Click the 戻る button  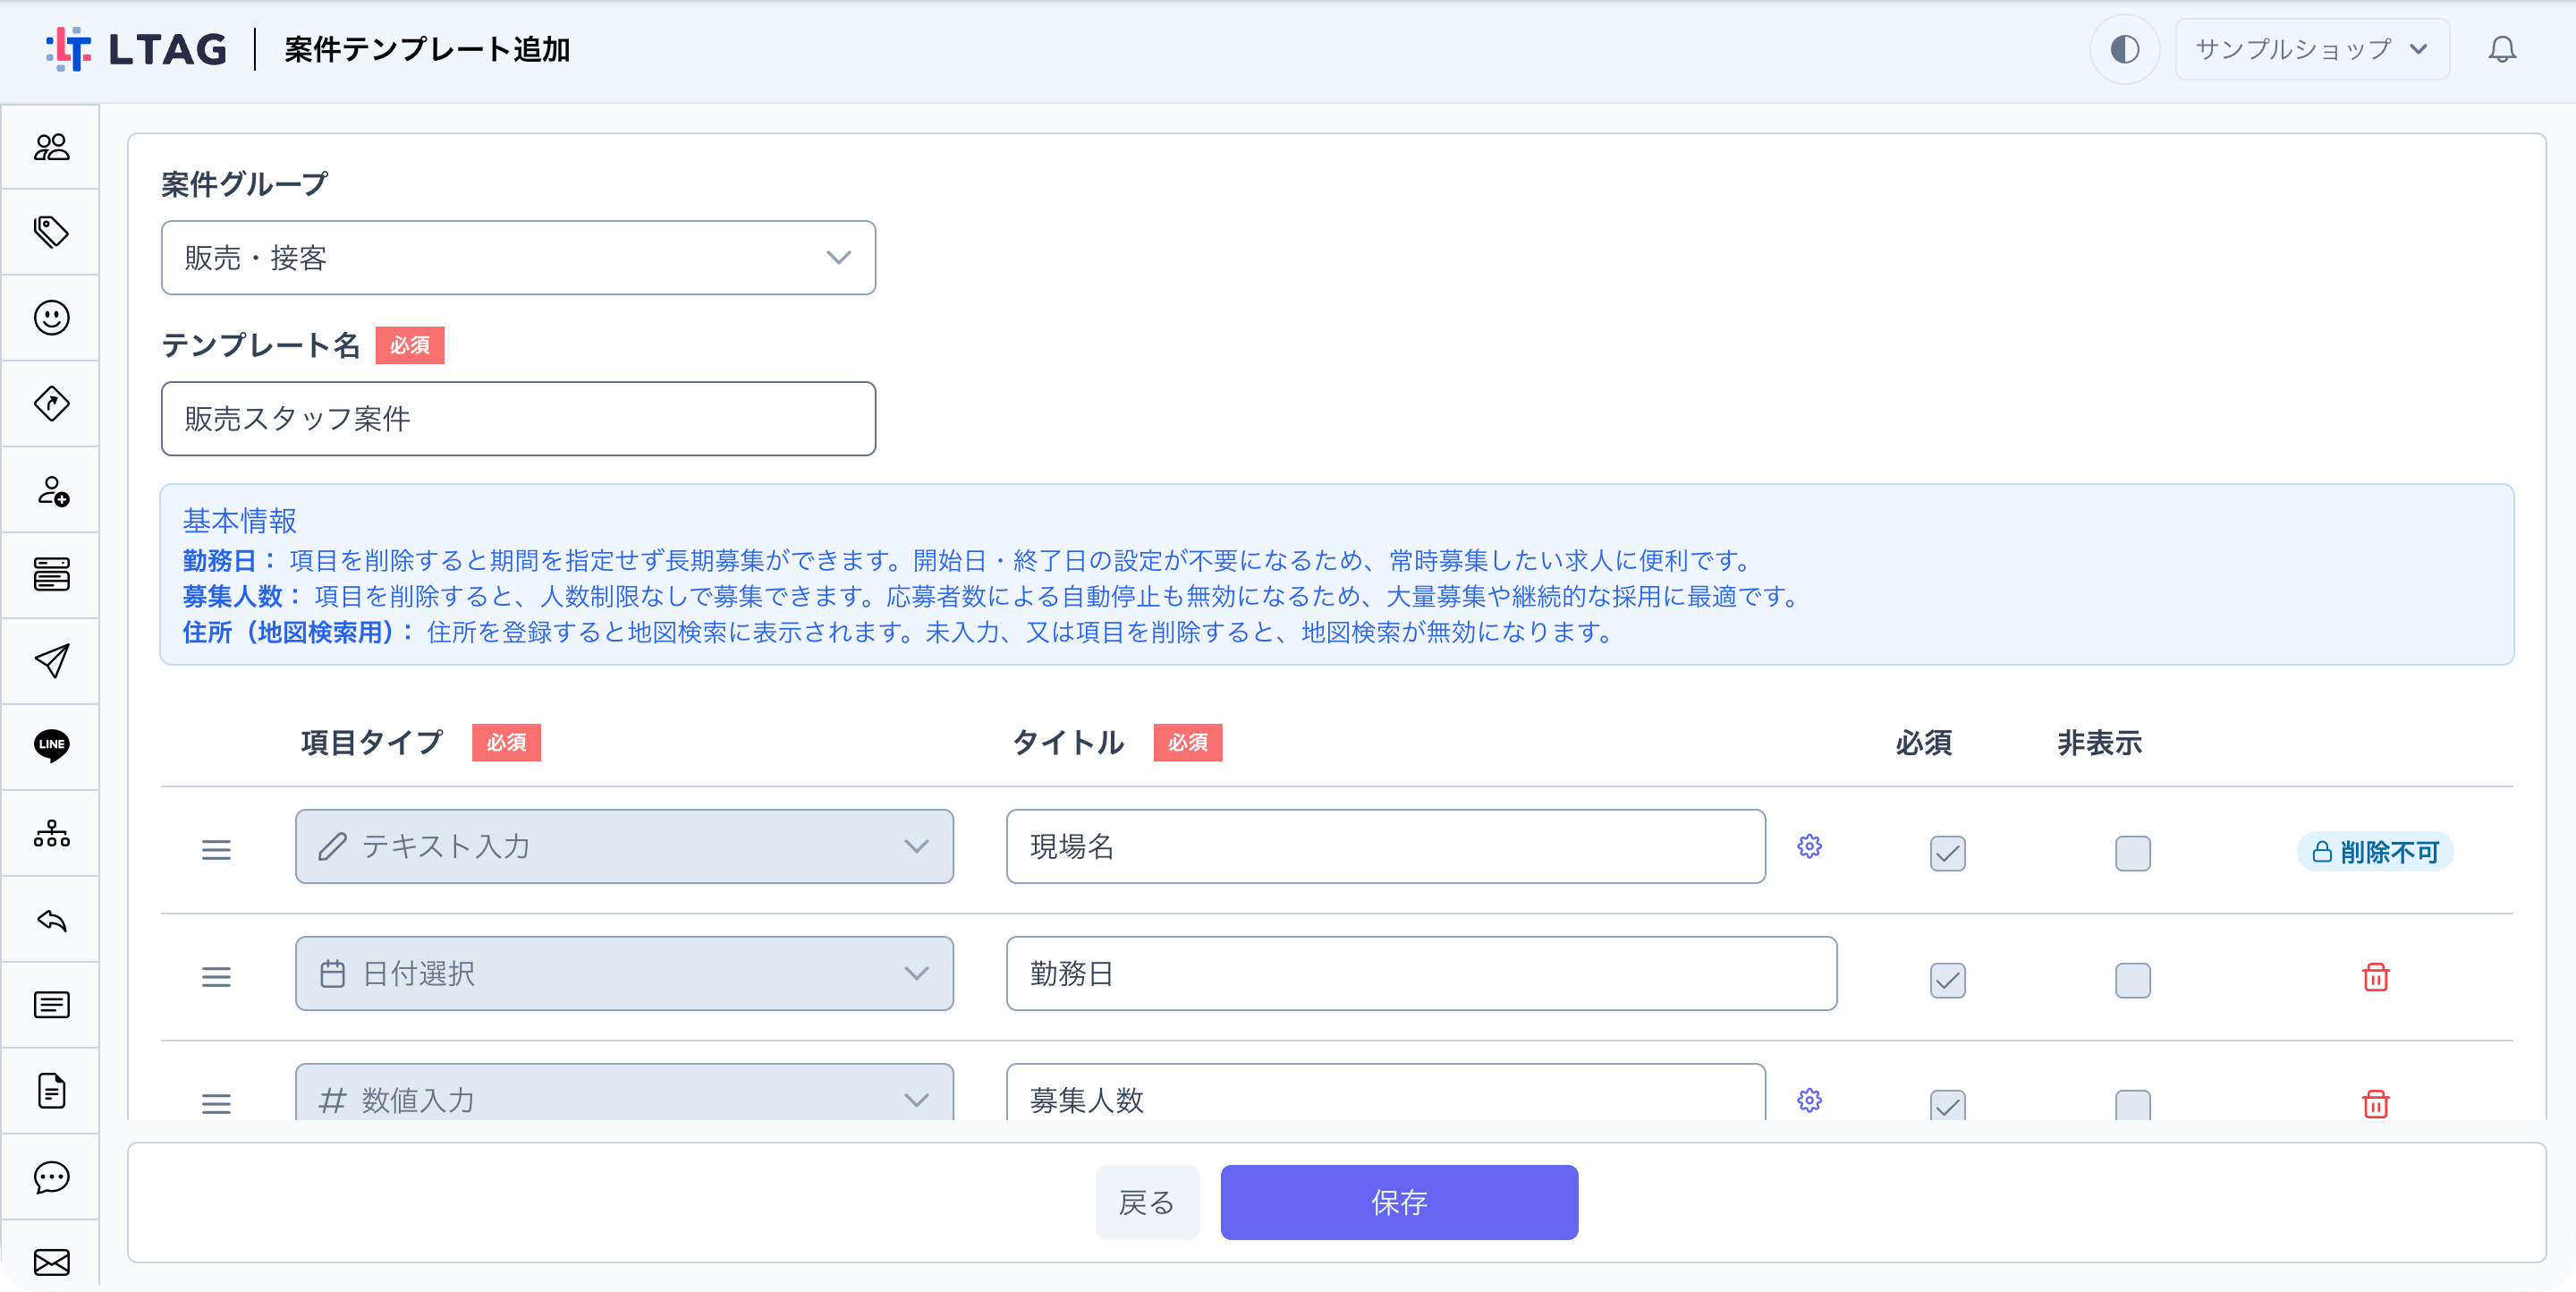pos(1146,1202)
